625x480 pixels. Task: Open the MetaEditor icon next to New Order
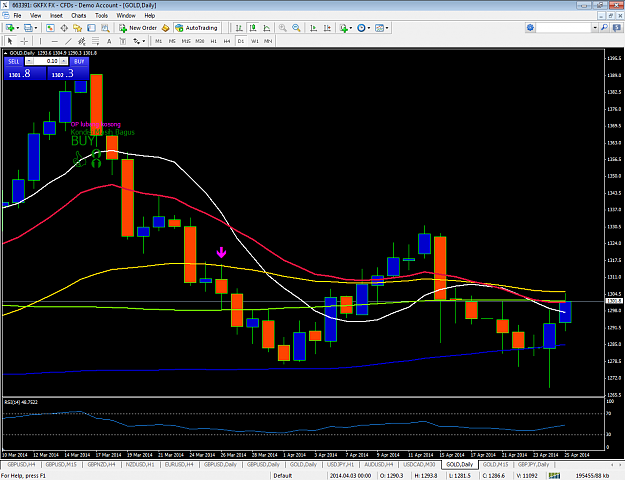tap(165, 28)
